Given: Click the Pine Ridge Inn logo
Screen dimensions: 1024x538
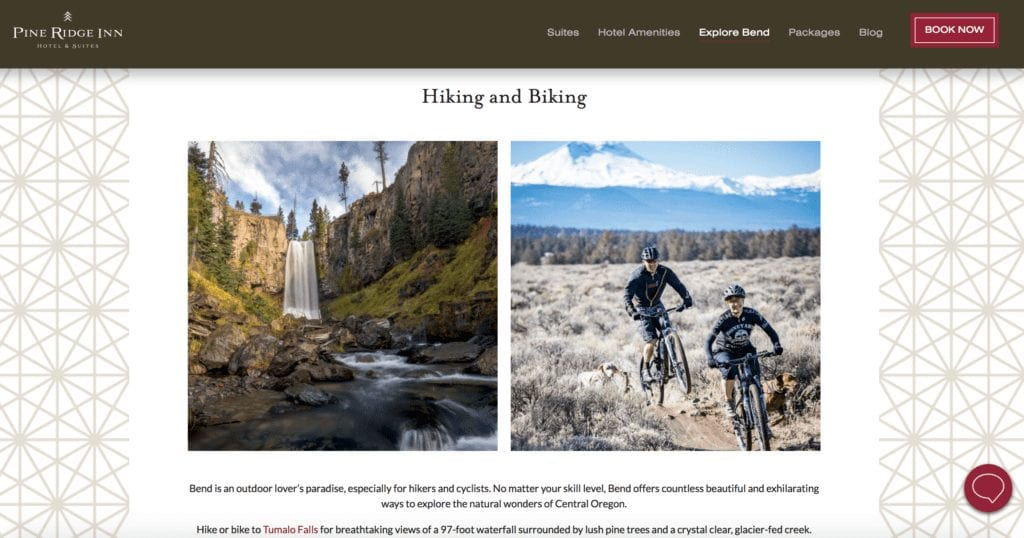Looking at the screenshot, I should (68, 30).
